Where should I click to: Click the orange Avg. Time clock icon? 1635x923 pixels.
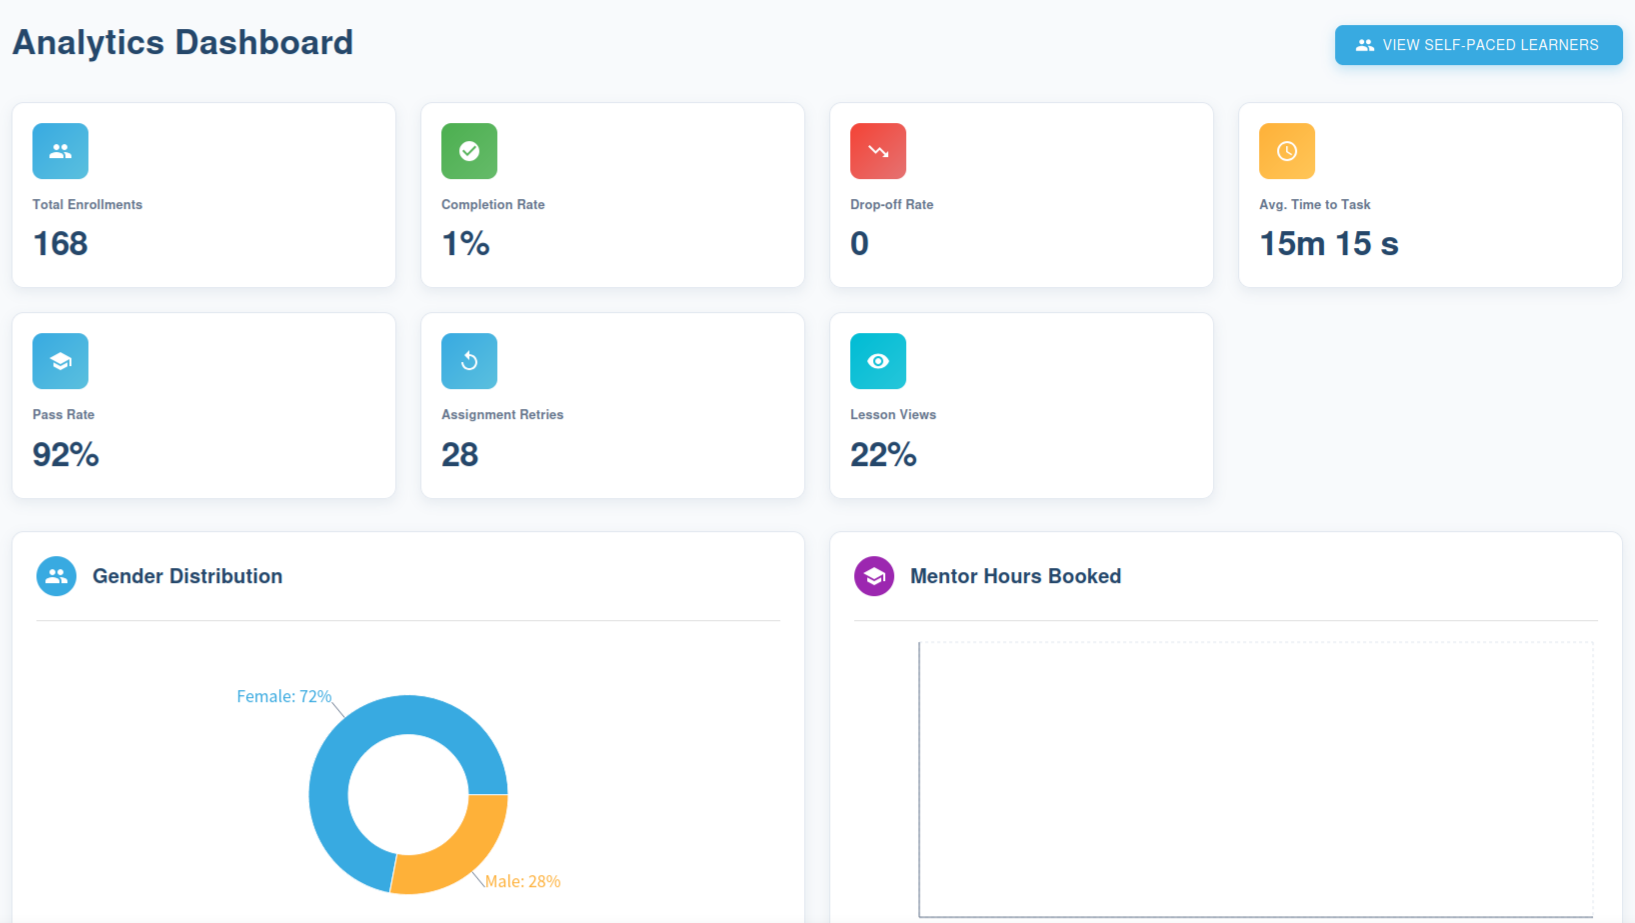tap(1286, 151)
